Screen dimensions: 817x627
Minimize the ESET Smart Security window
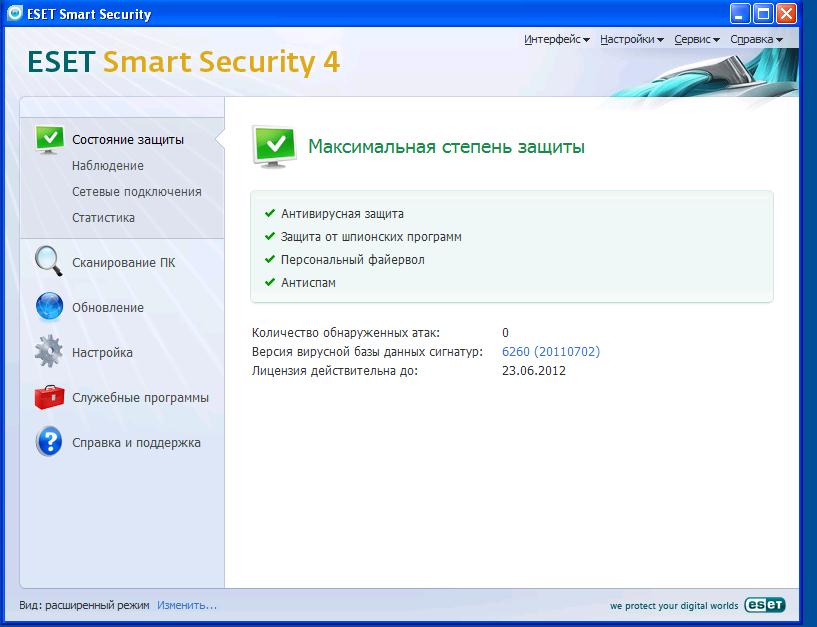[x=739, y=13]
